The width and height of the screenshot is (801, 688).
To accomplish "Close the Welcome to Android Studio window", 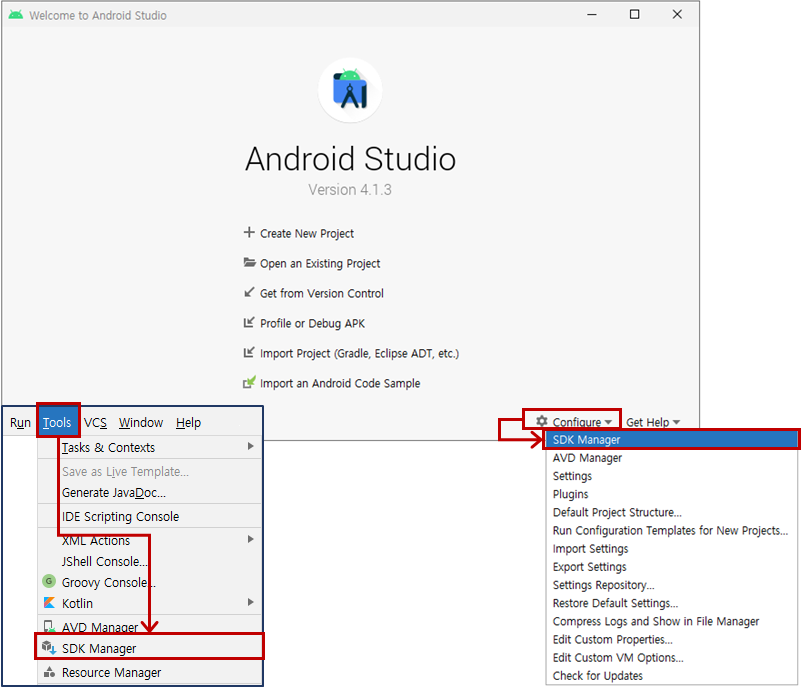I will pyautogui.click(x=677, y=14).
